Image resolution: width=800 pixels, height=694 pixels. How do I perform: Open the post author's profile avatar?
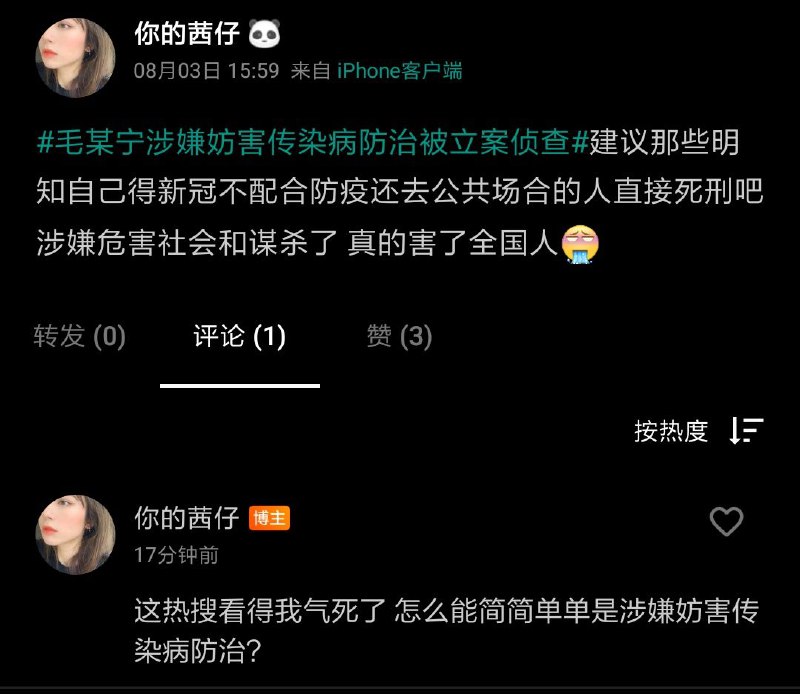click(x=75, y=58)
